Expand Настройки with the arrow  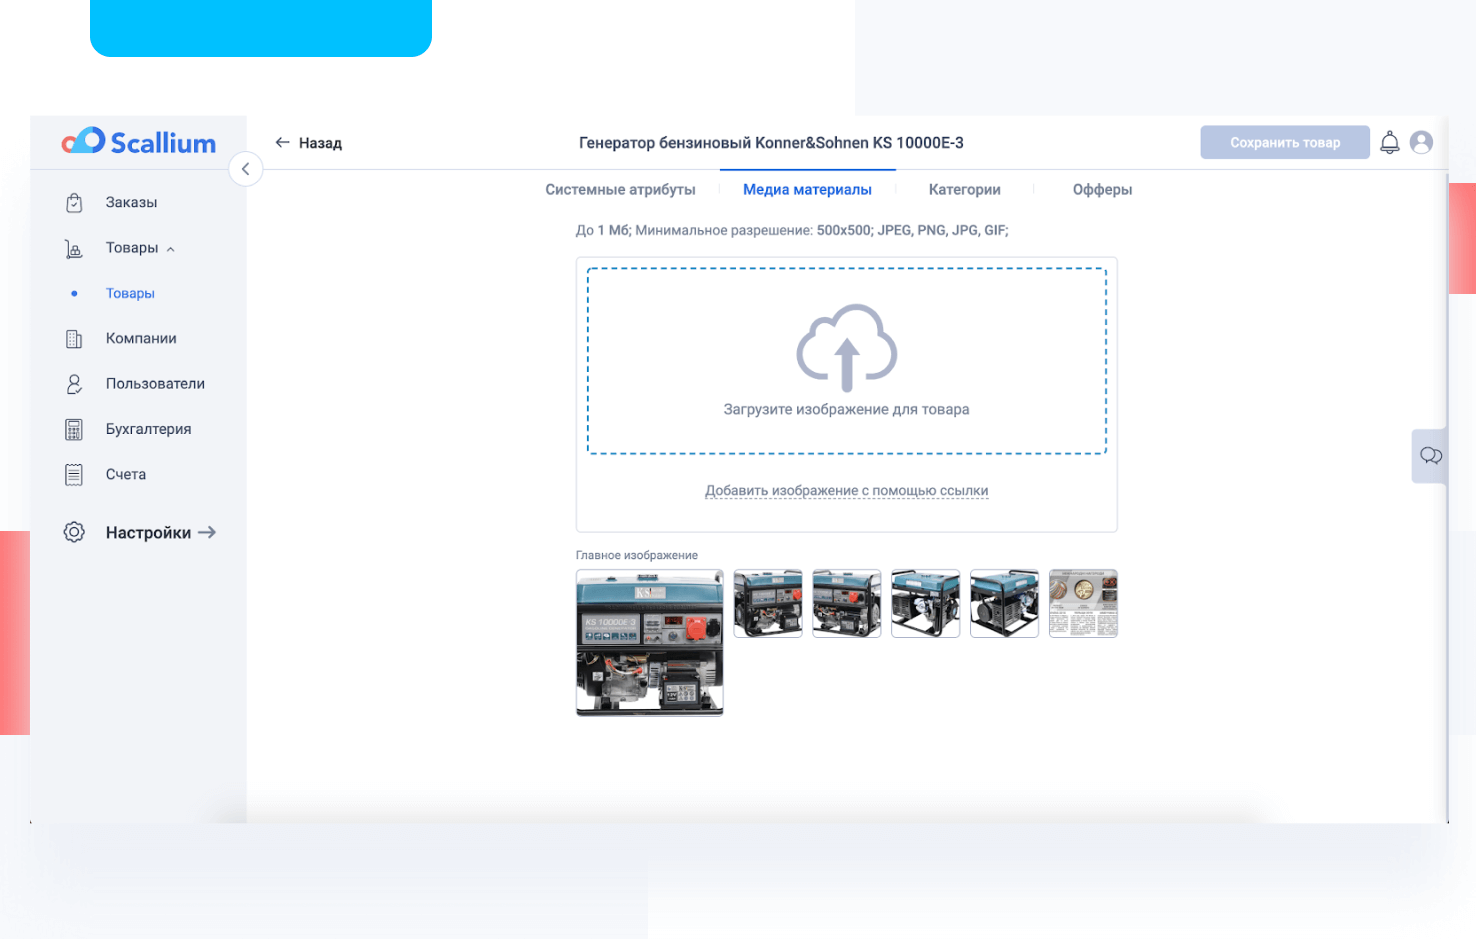point(207,533)
